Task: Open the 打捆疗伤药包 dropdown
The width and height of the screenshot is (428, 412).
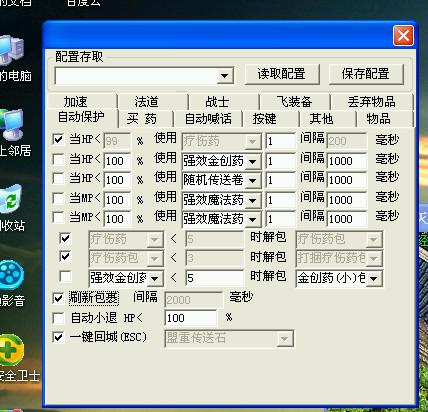Action: pyautogui.click(x=374, y=258)
